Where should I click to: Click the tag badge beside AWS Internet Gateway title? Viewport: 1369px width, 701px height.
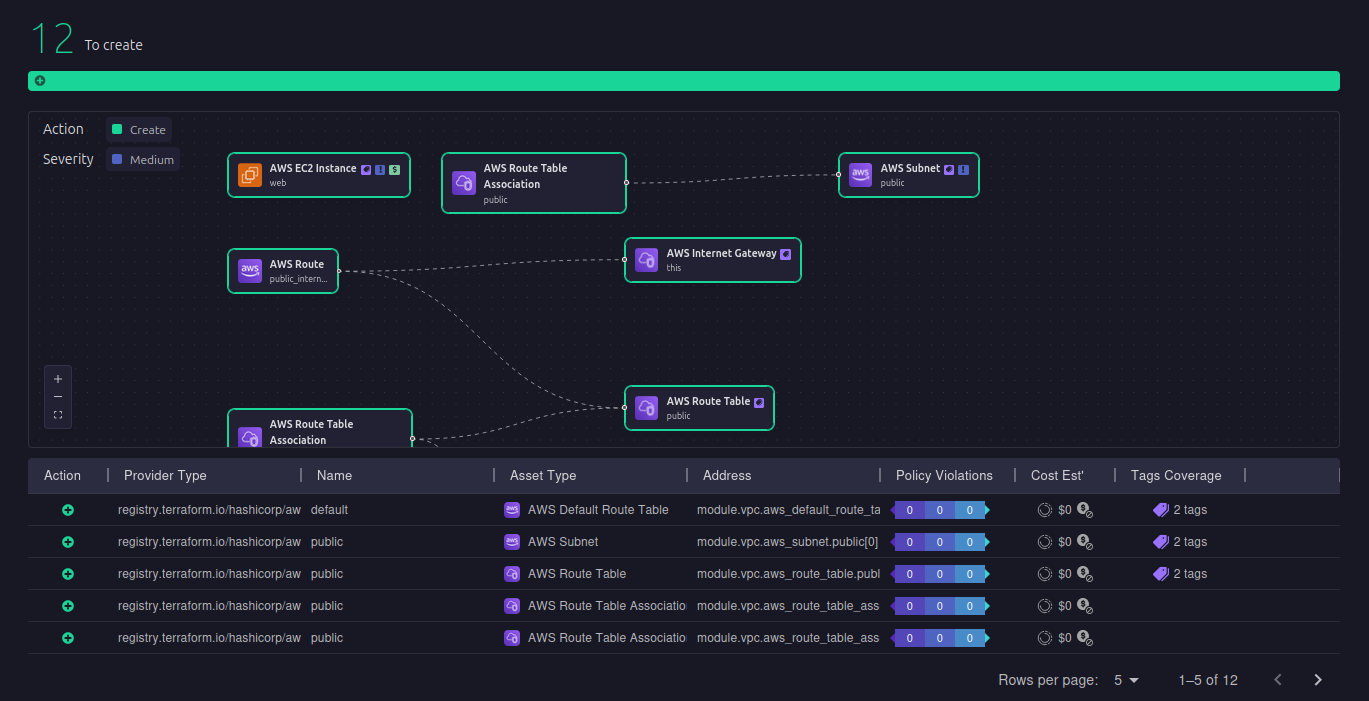[786, 254]
